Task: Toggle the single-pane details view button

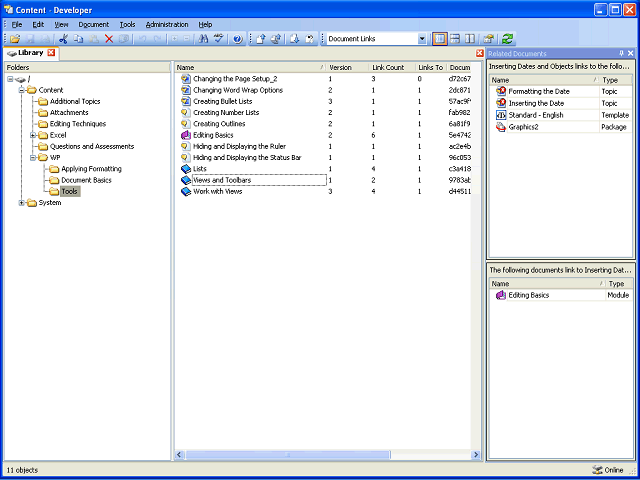Action: tap(440, 39)
